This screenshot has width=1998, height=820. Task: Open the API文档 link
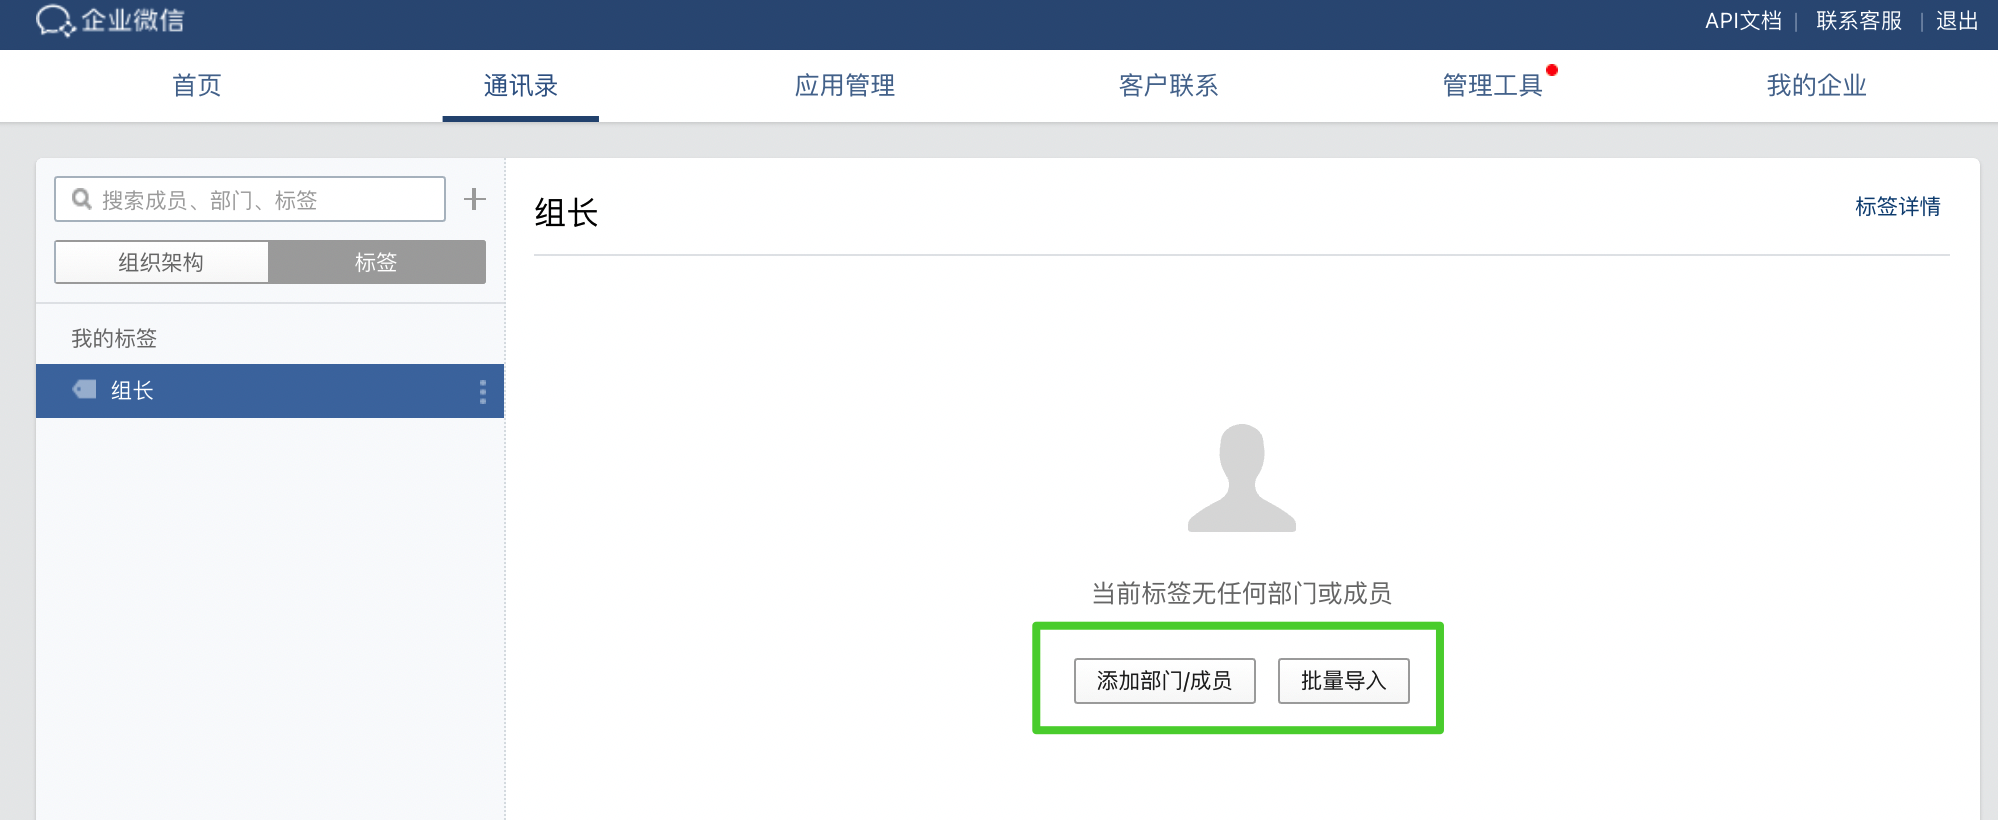pos(1743,21)
